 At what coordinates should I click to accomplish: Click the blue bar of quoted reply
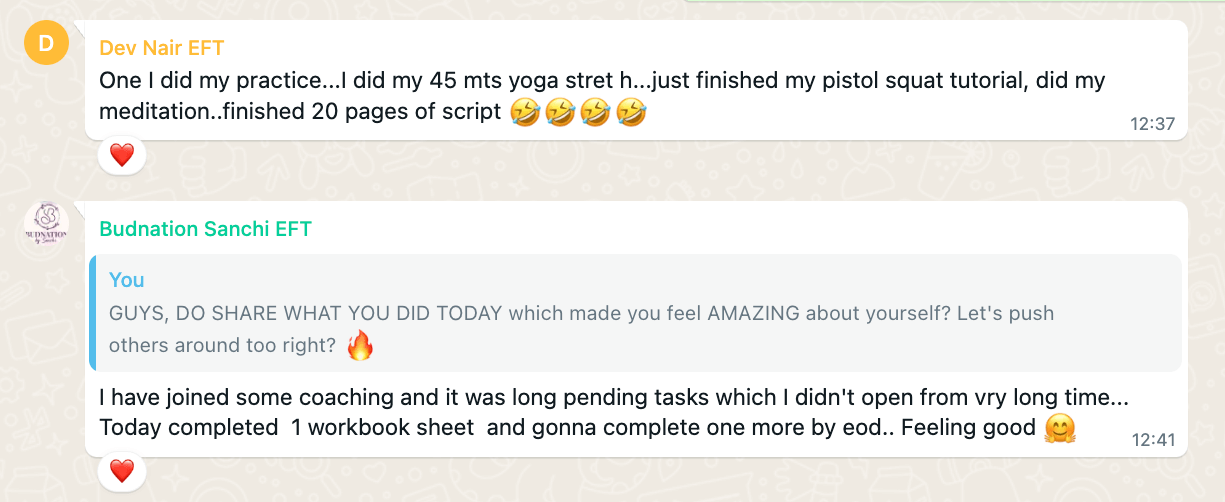coord(93,313)
